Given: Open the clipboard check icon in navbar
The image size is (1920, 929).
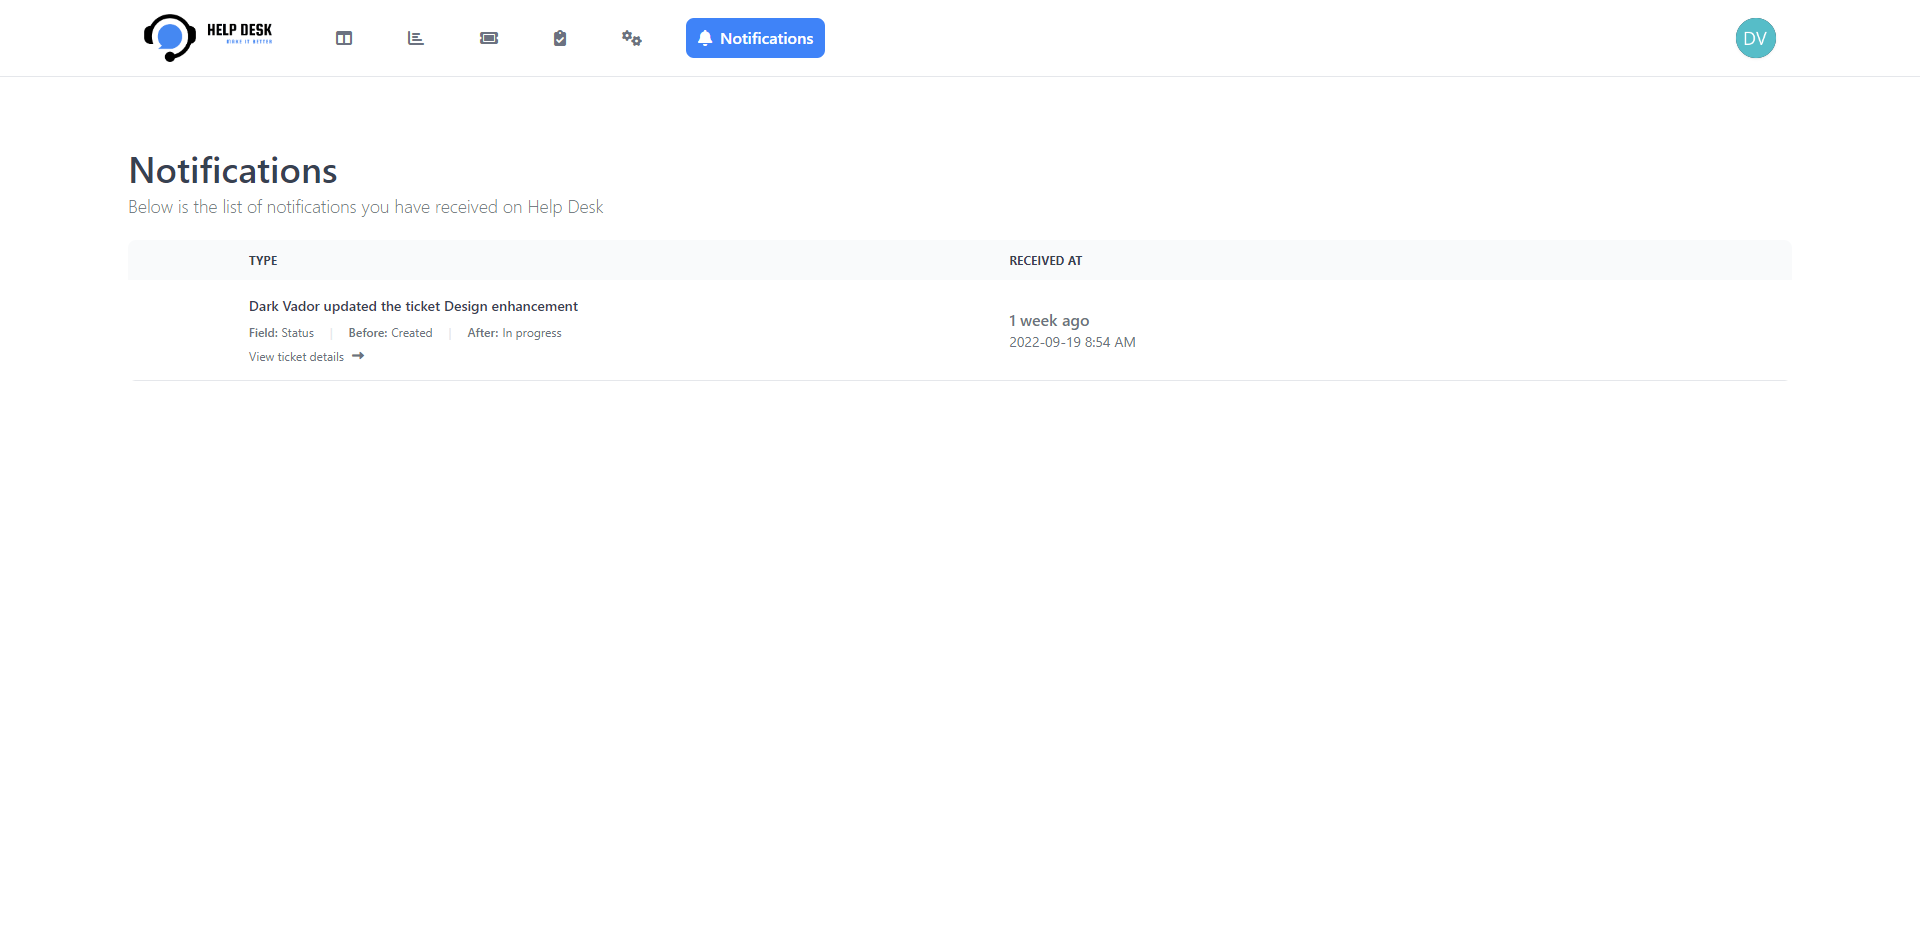Looking at the screenshot, I should coord(560,38).
